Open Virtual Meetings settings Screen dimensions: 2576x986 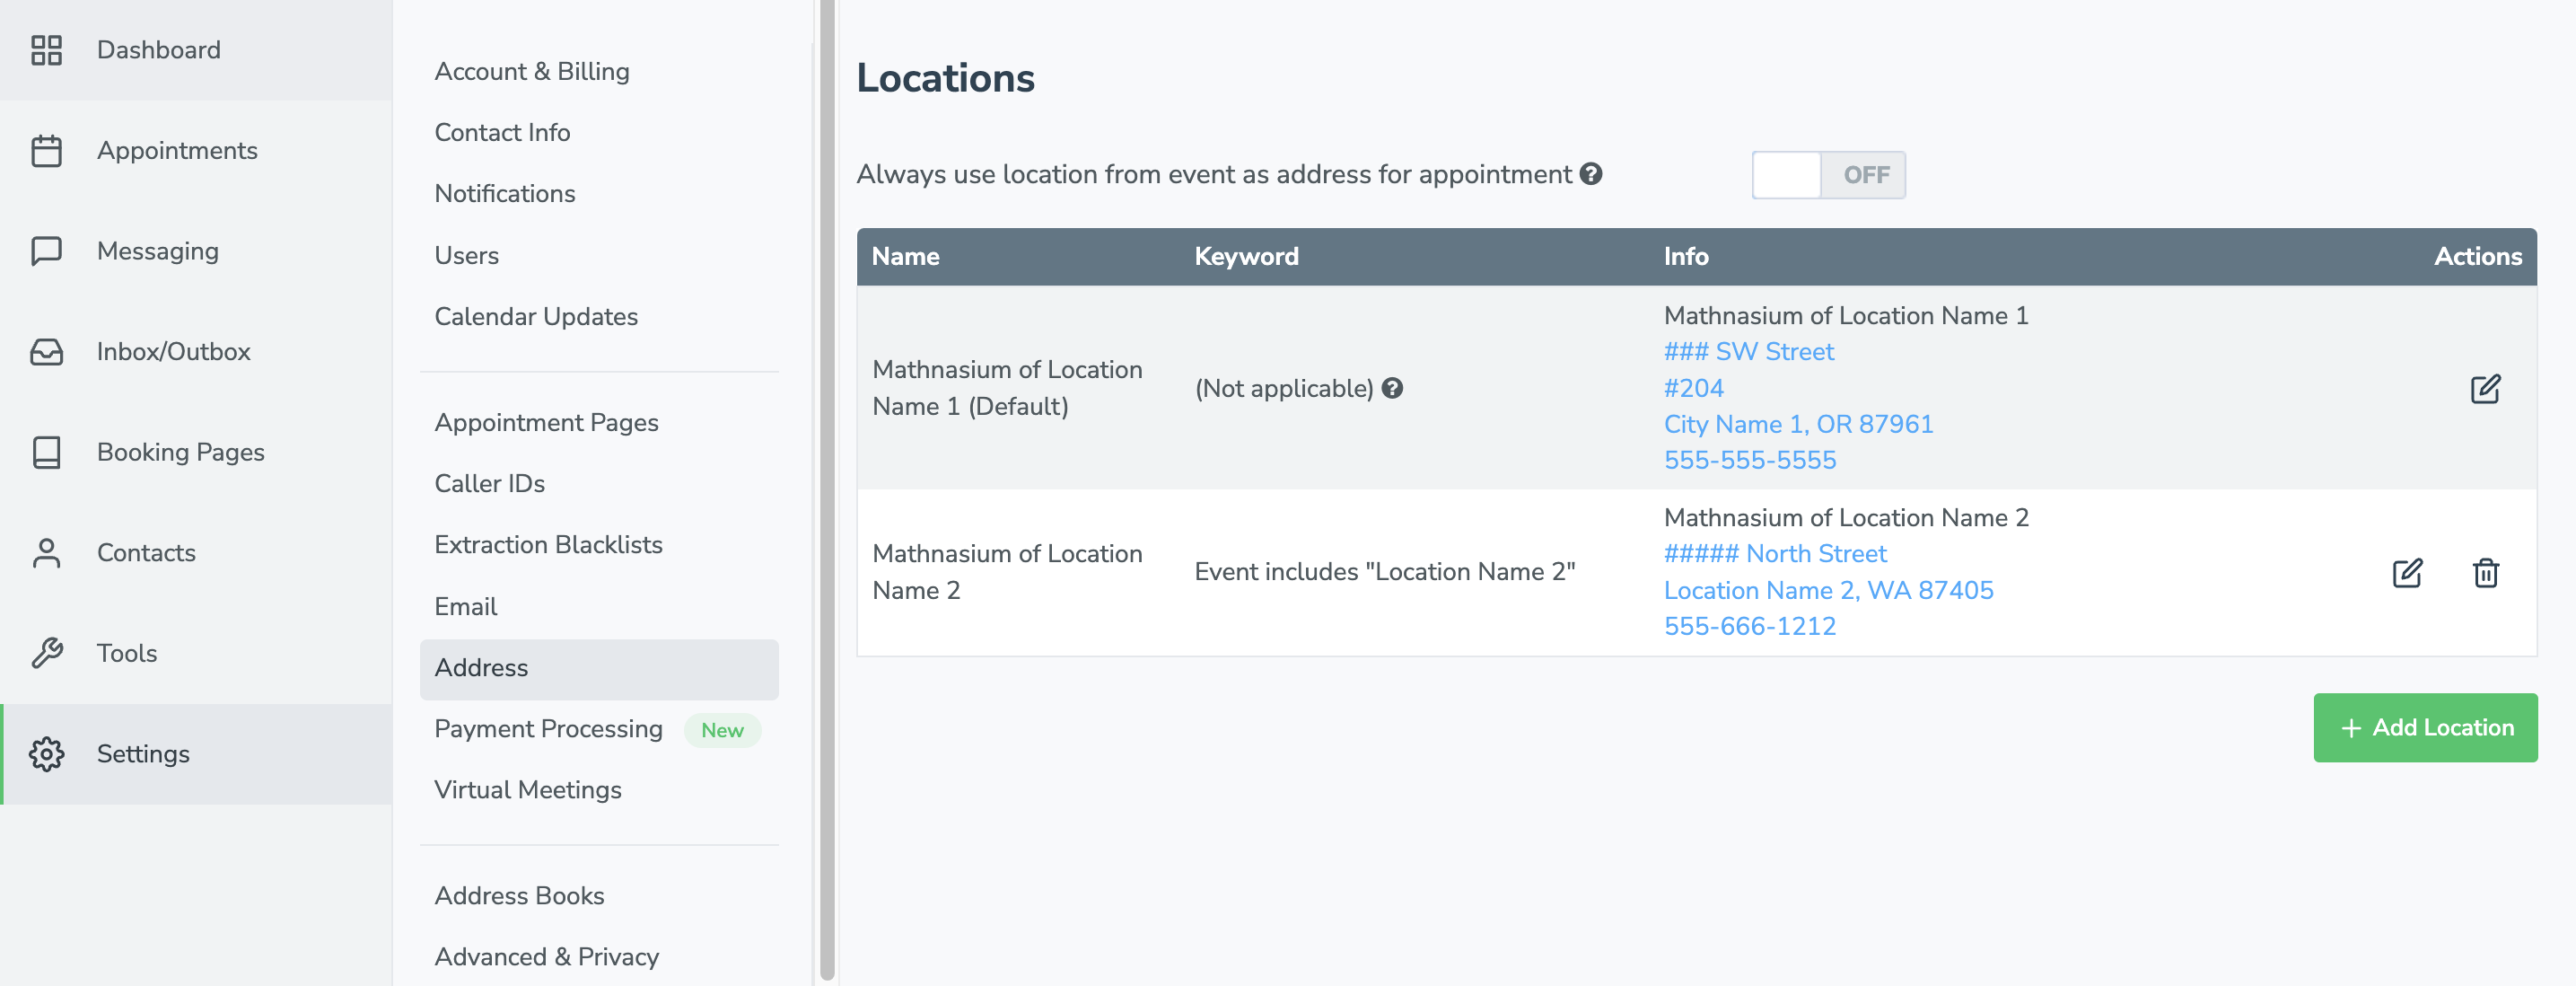click(x=527, y=789)
